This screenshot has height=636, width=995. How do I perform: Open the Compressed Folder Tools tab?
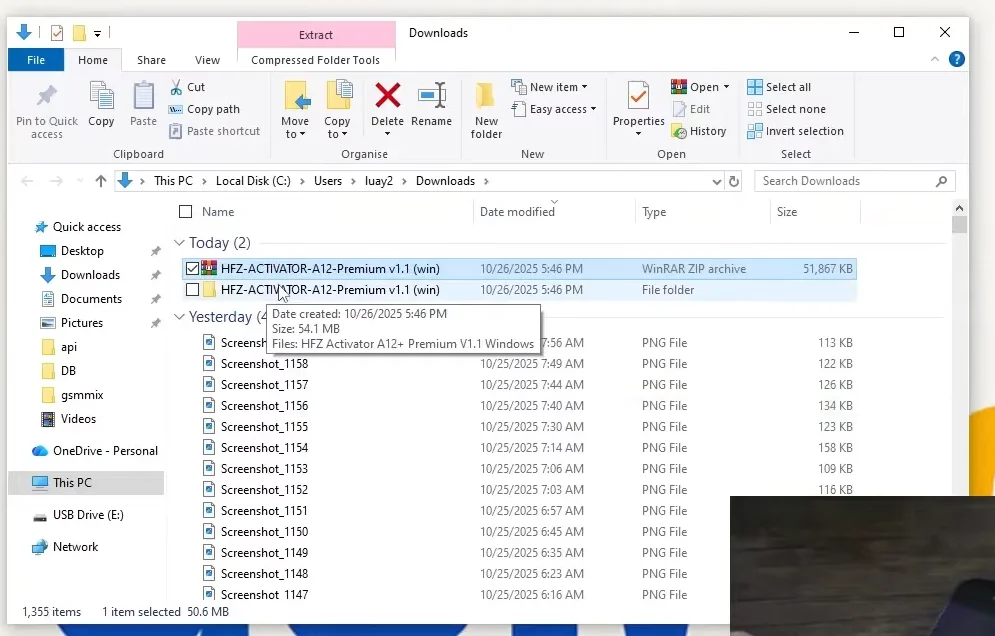[315, 60]
